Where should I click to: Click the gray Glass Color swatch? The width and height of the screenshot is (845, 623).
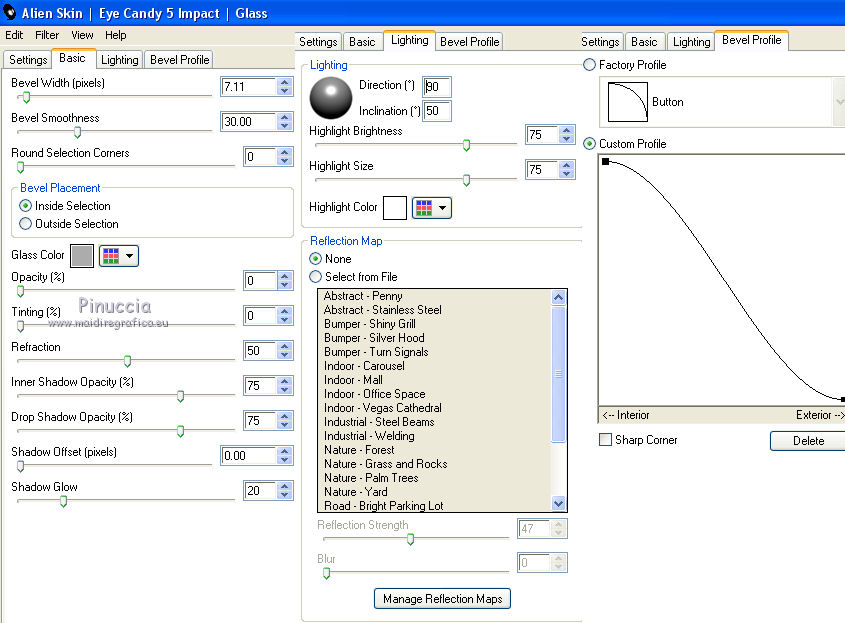point(82,256)
